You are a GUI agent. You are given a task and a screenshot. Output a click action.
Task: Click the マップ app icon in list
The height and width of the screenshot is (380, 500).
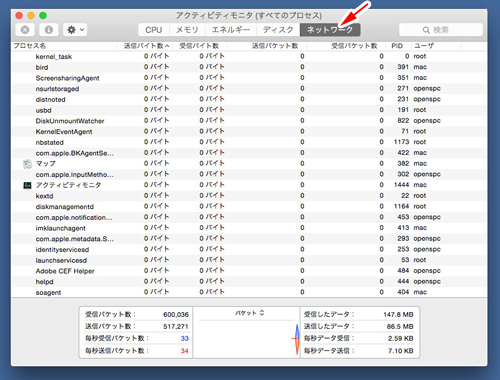[x=27, y=164]
